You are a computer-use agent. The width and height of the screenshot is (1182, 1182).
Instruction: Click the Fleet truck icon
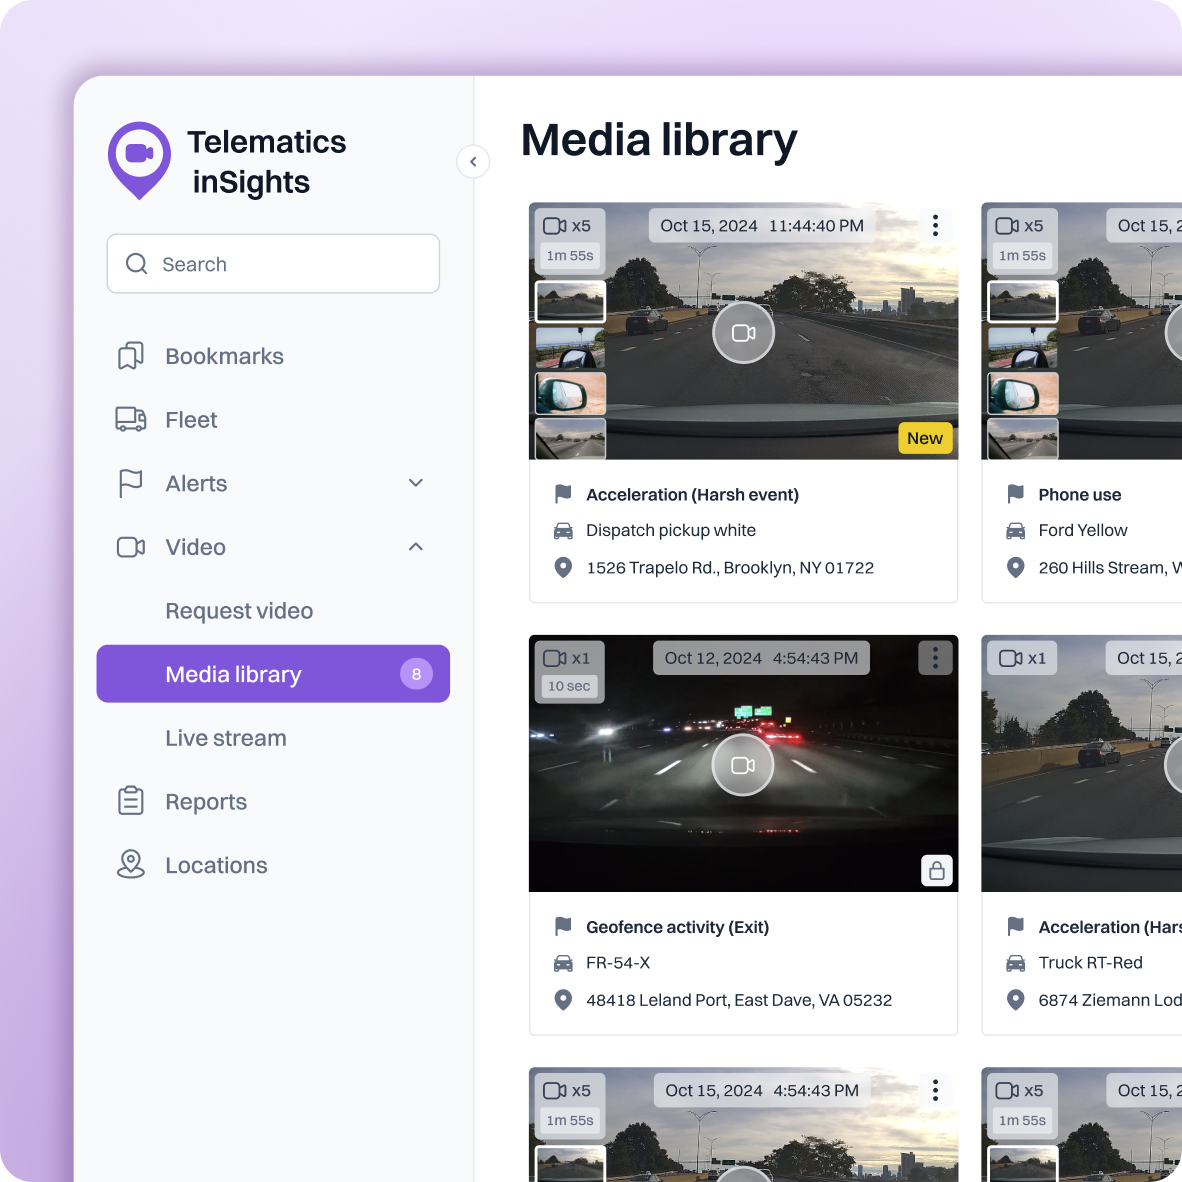130,419
